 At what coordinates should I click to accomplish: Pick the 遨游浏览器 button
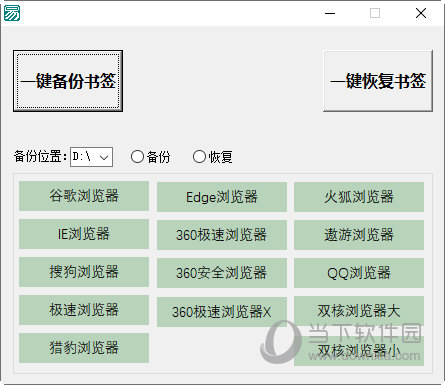(359, 235)
